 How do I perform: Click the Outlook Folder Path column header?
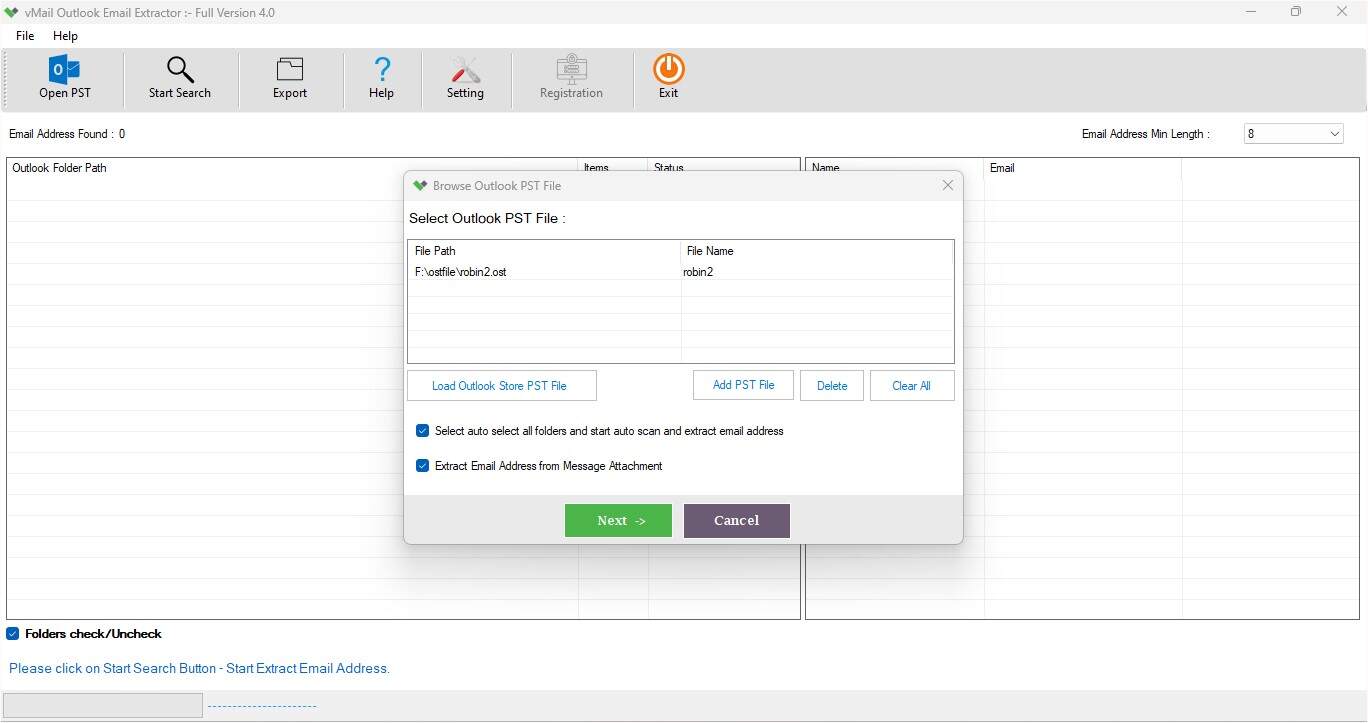292,168
